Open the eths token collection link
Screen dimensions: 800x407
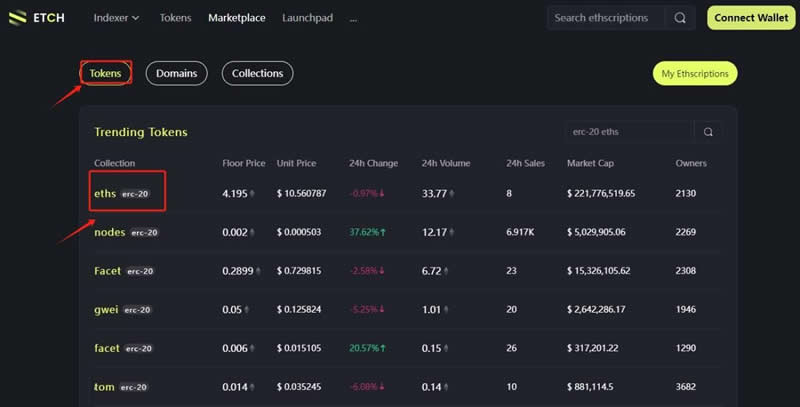(104, 194)
